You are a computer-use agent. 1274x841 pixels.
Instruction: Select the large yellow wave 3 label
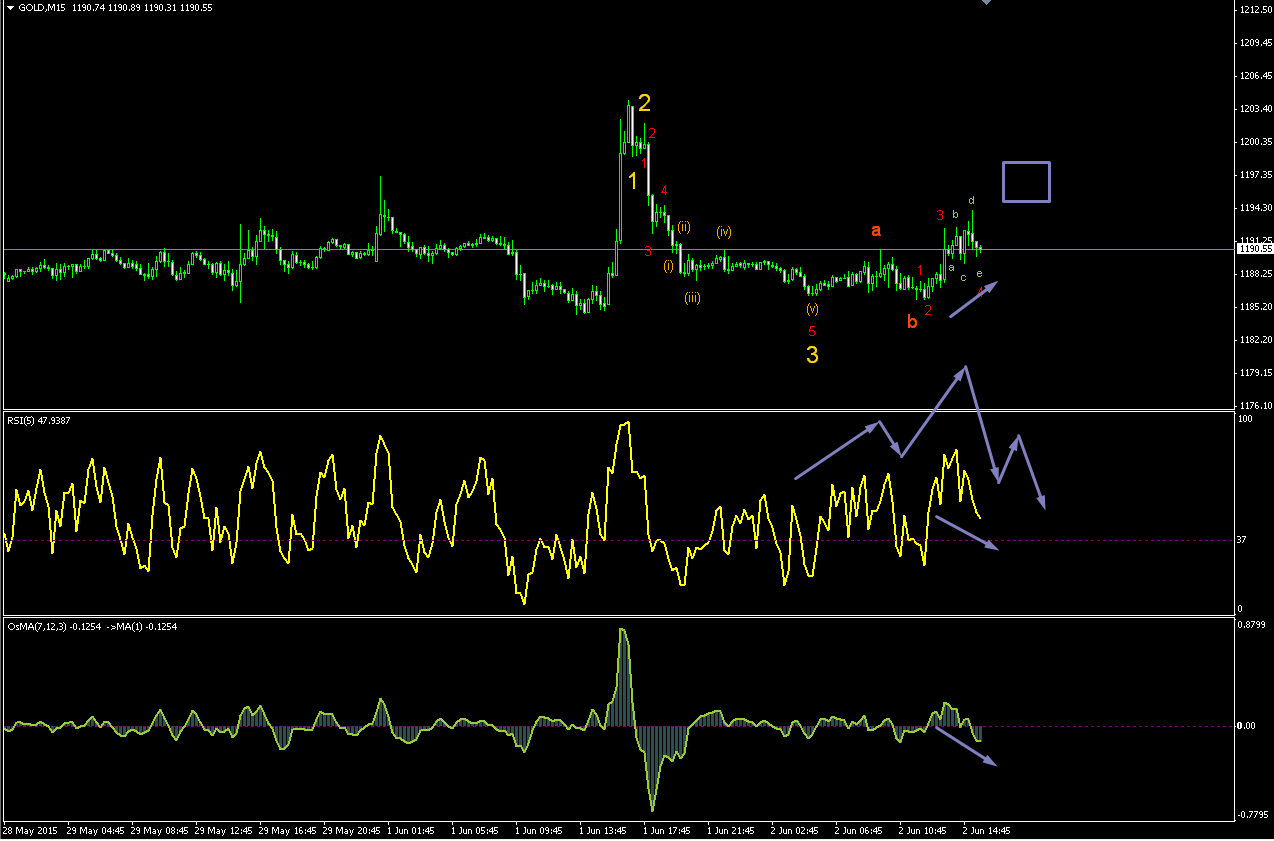tap(812, 355)
